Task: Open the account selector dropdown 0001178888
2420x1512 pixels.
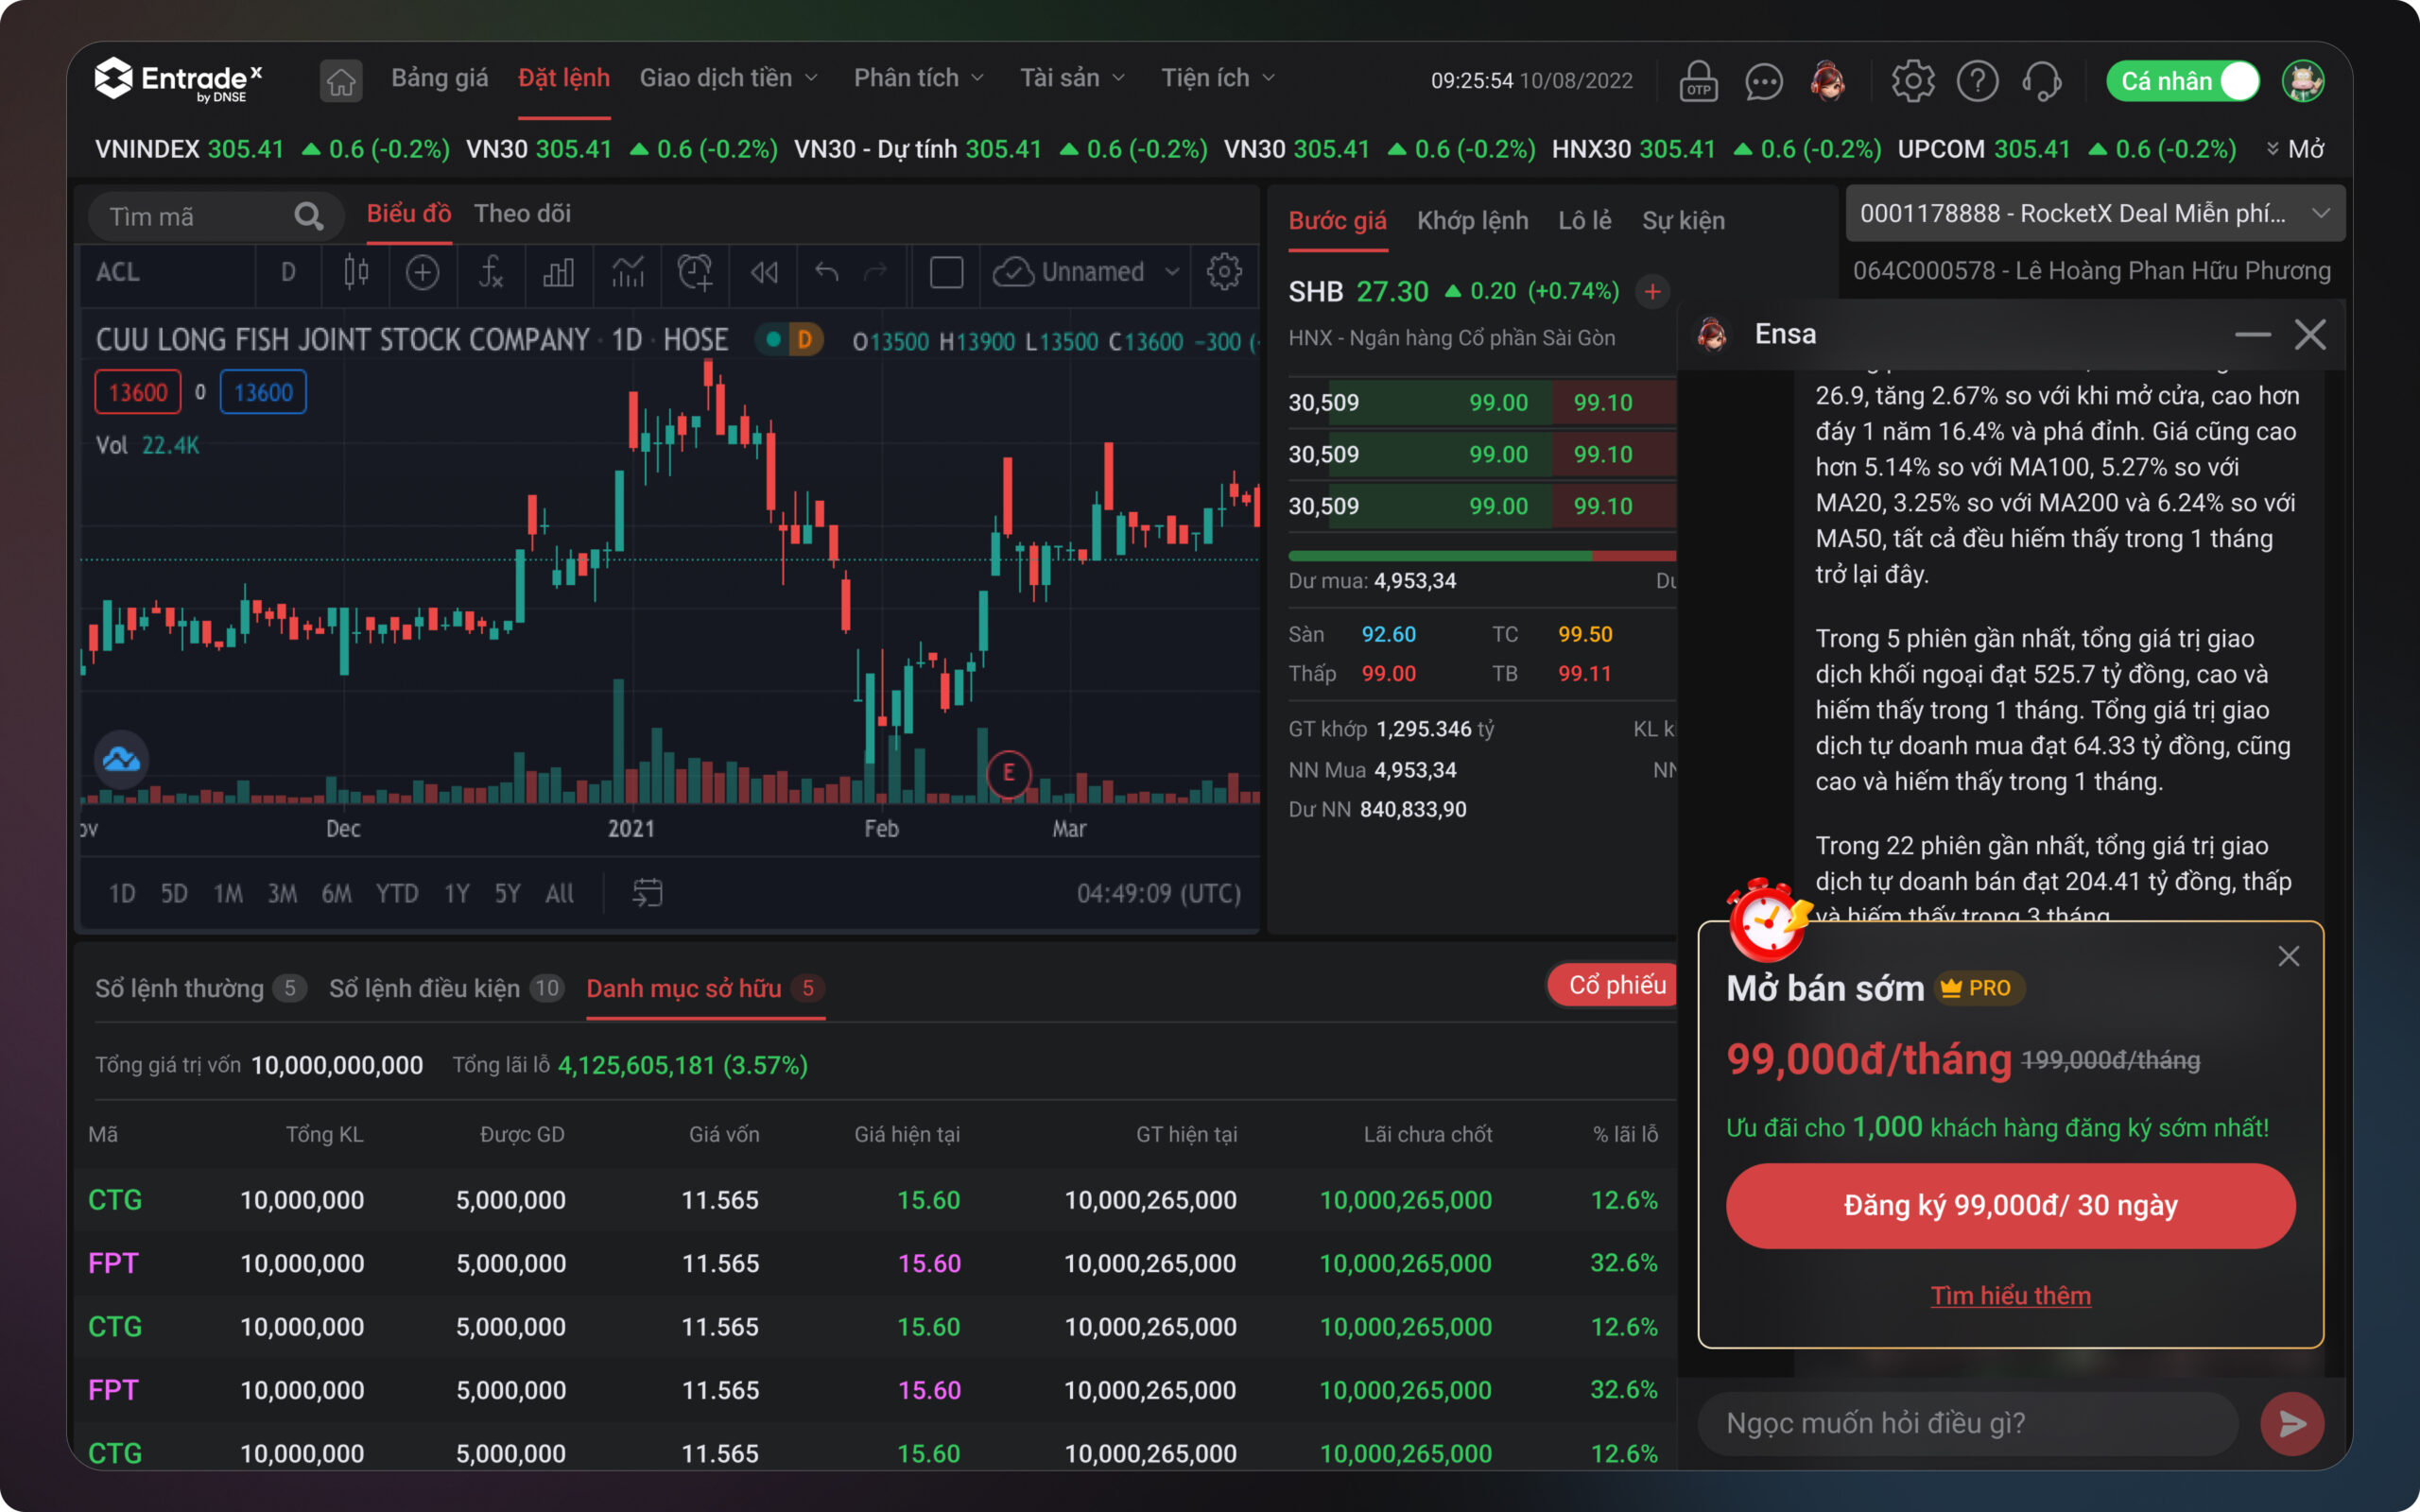Action: pyautogui.click(x=2094, y=213)
